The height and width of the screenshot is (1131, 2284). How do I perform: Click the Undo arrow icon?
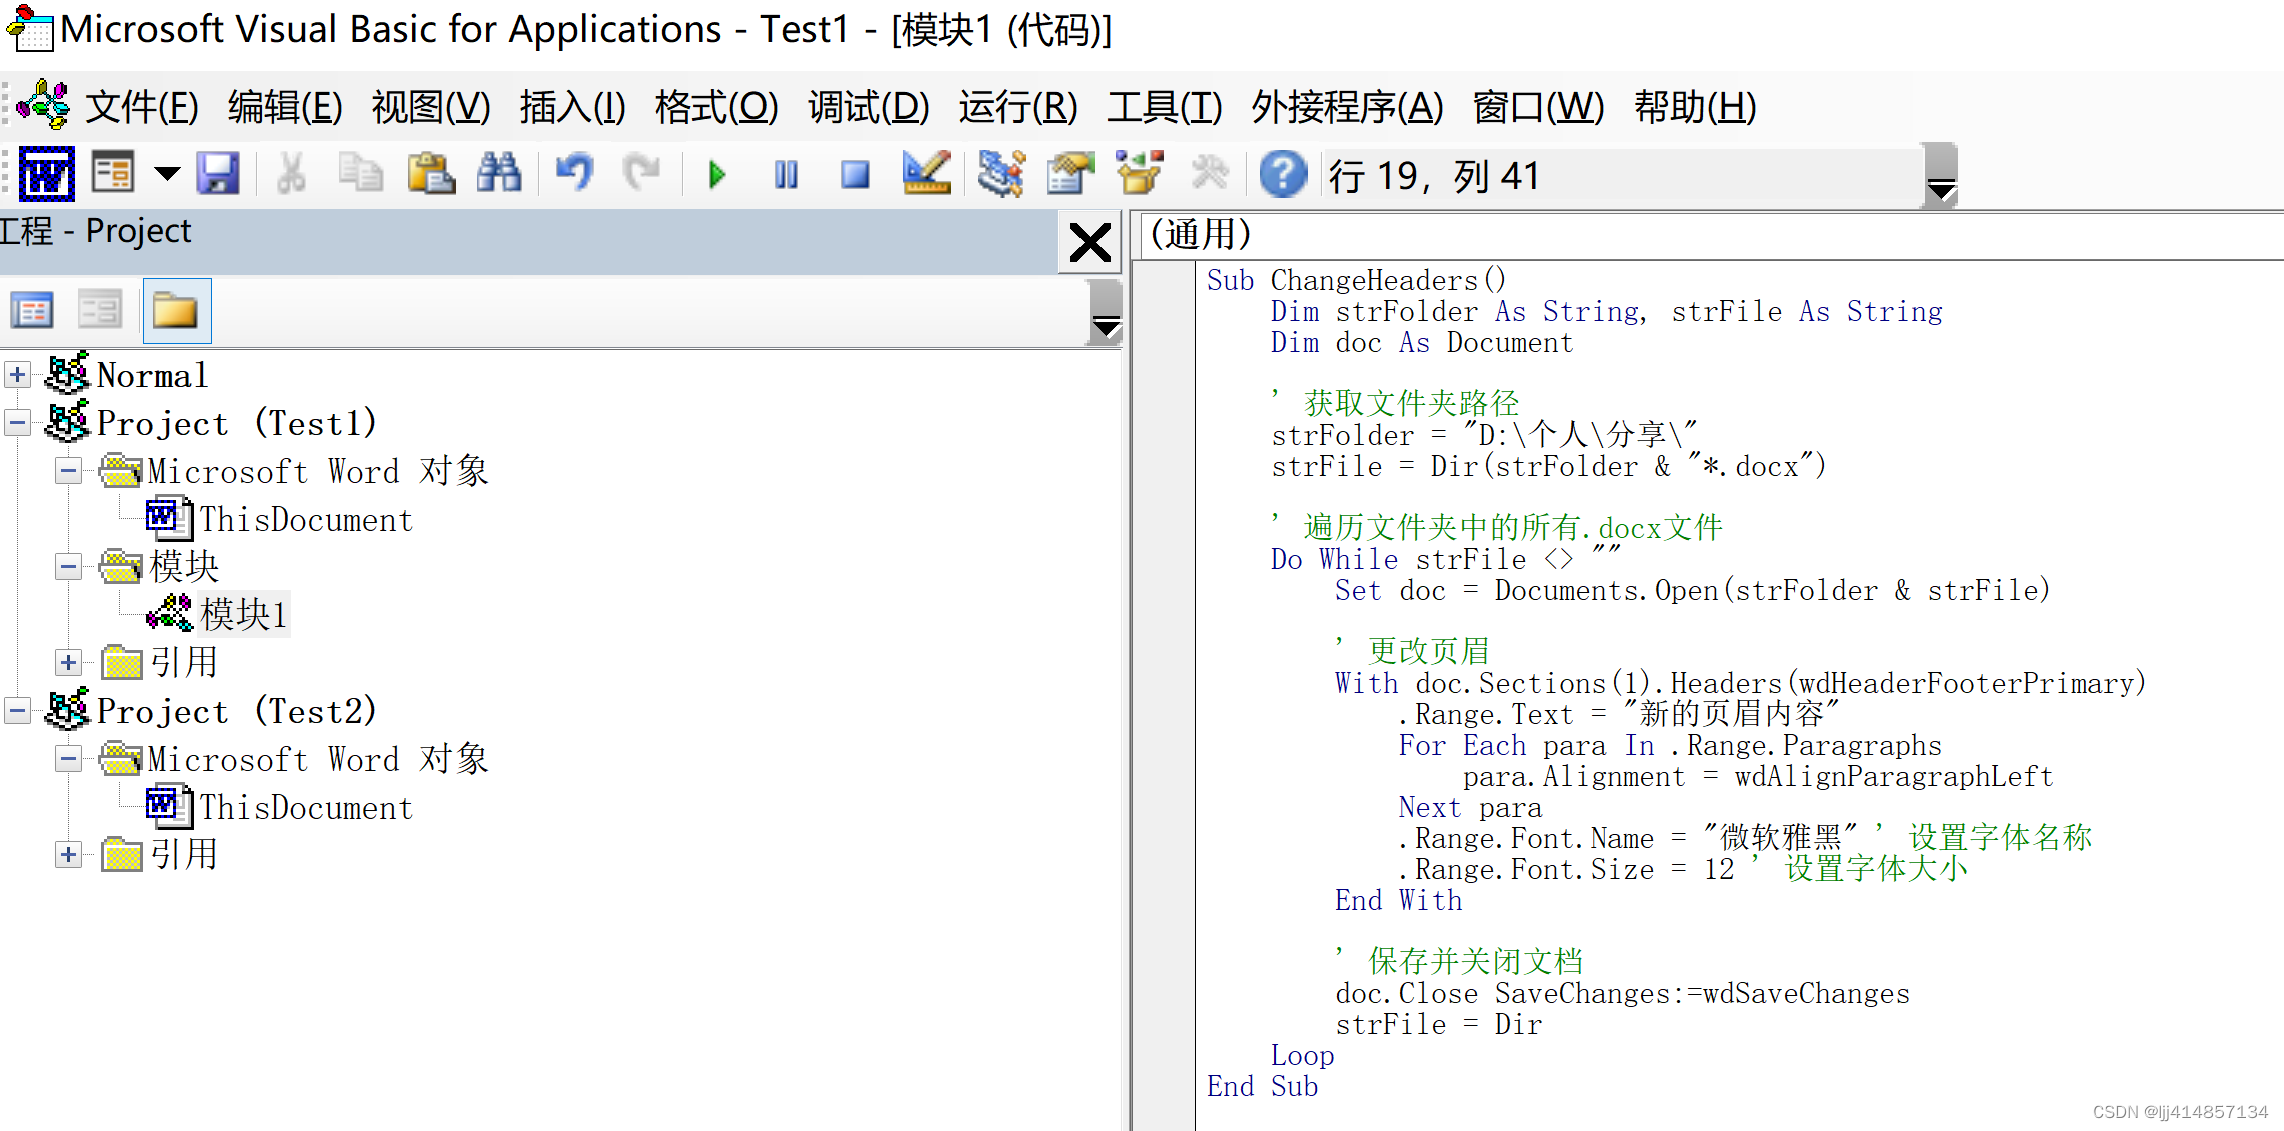[574, 175]
